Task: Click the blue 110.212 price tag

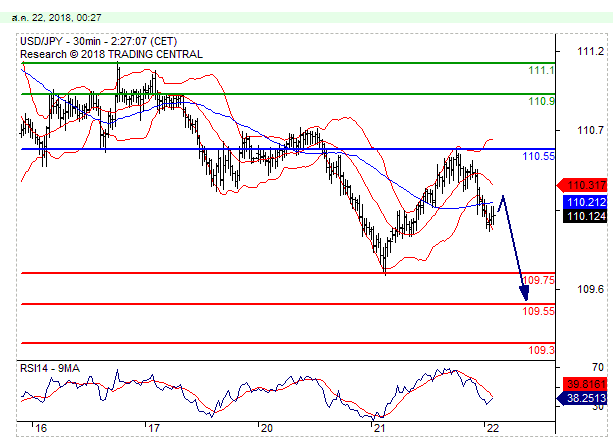Action: coord(585,202)
